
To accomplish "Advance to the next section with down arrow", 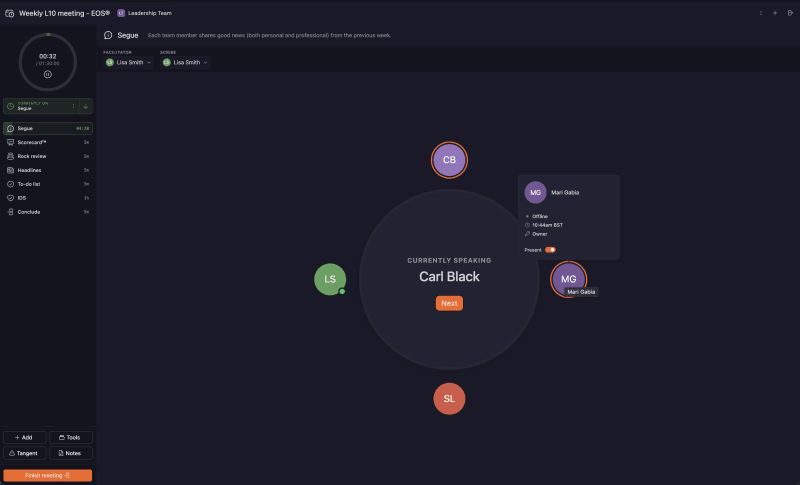I will (x=86, y=106).
